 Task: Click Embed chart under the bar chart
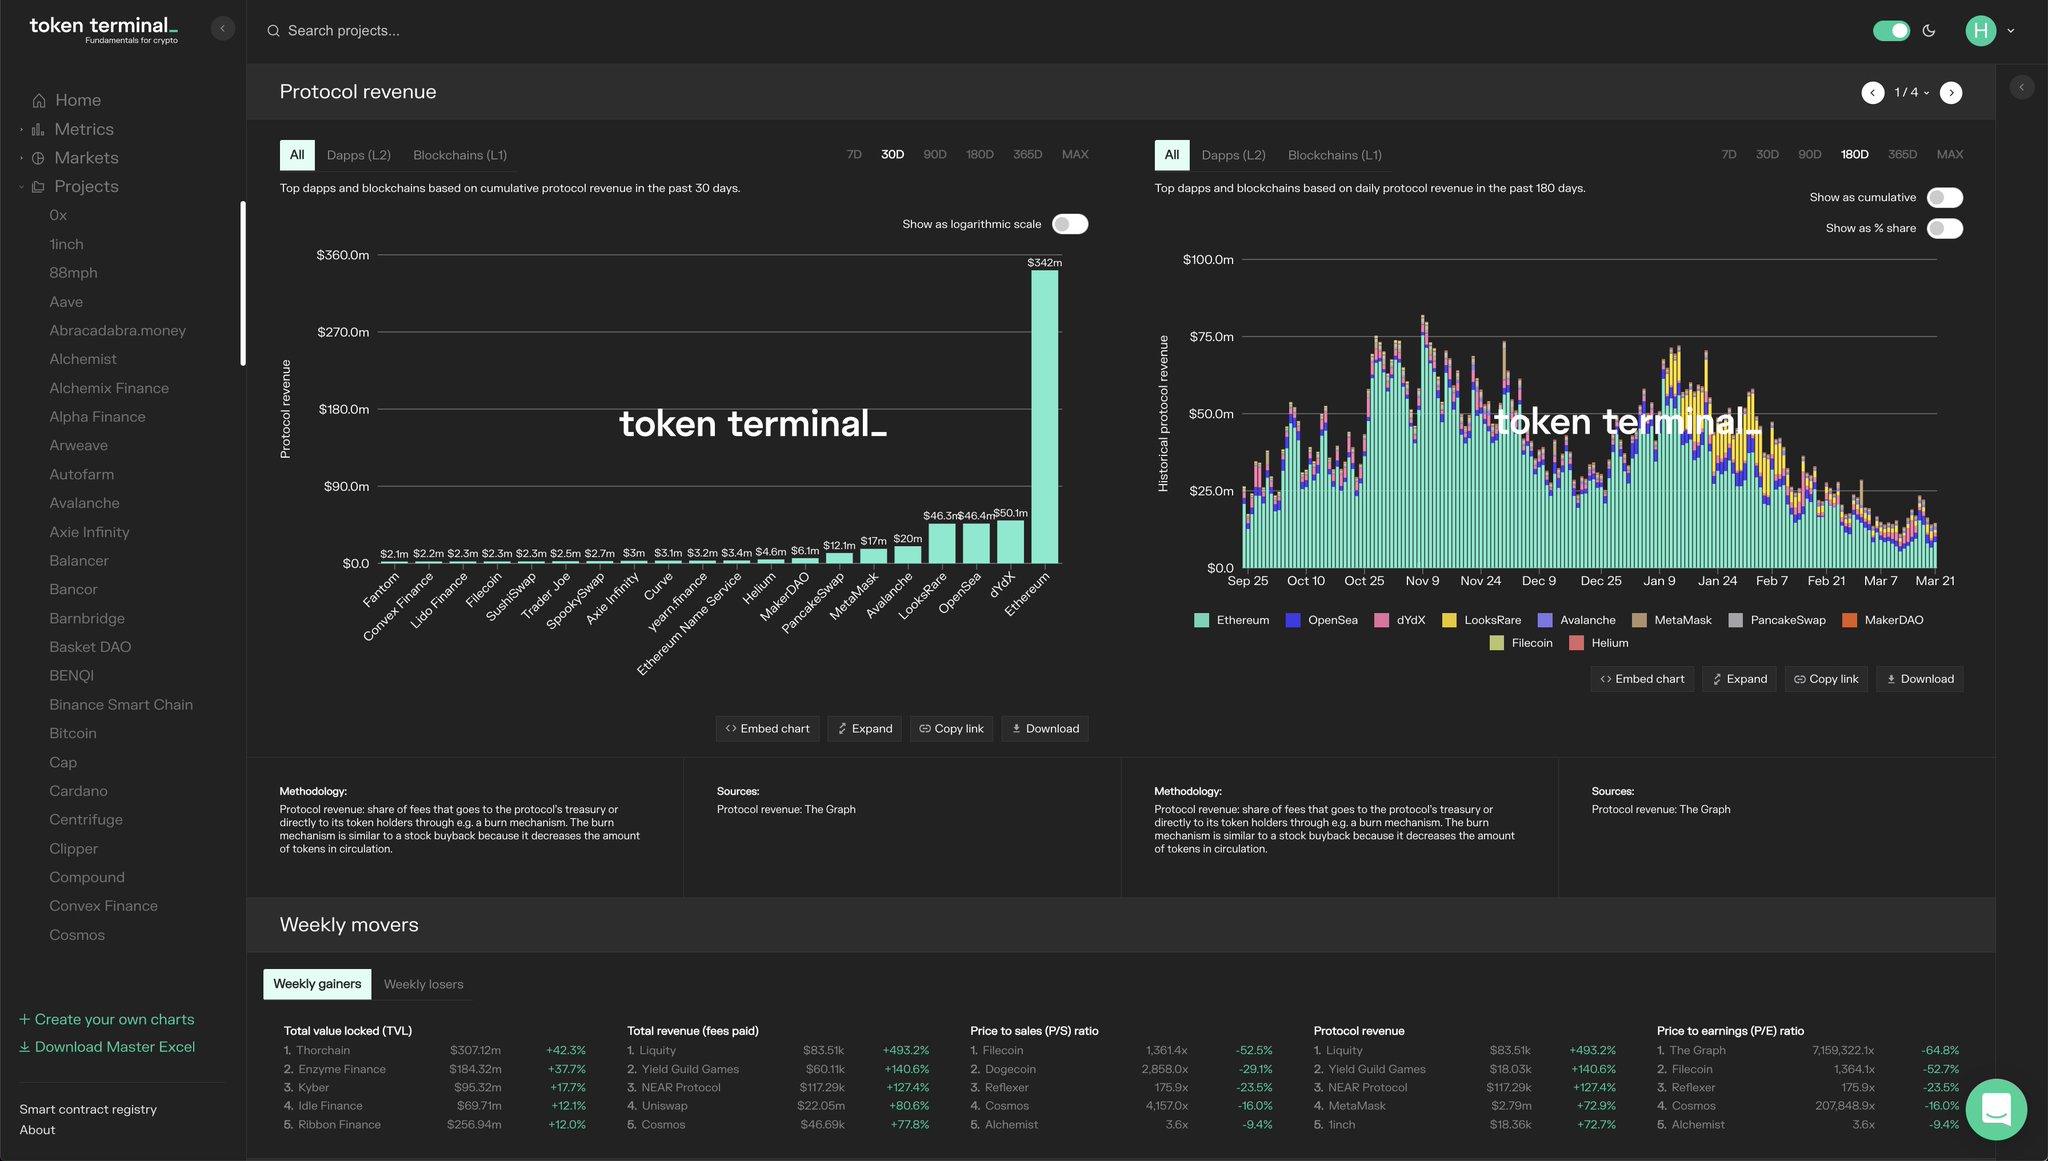768,729
